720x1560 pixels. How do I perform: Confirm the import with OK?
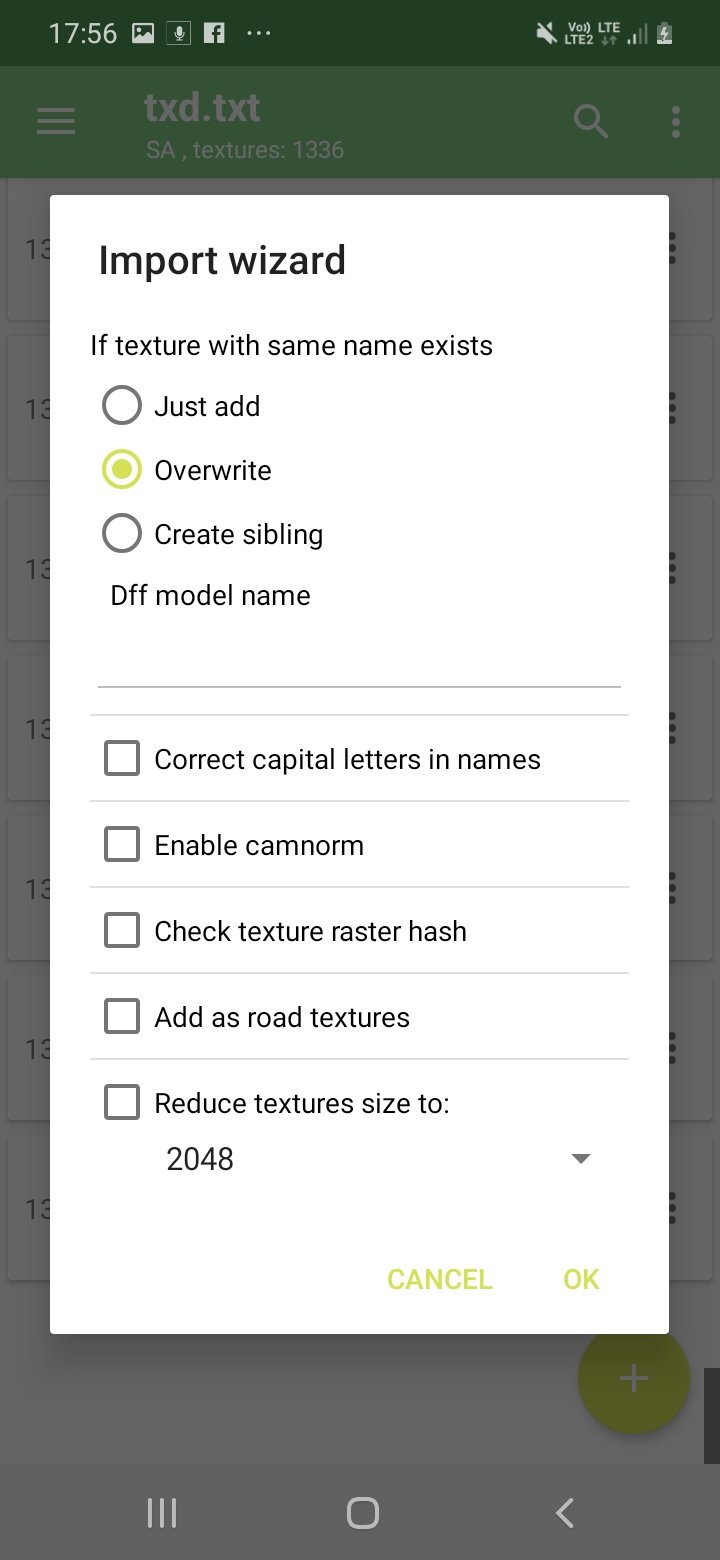[x=581, y=1279]
